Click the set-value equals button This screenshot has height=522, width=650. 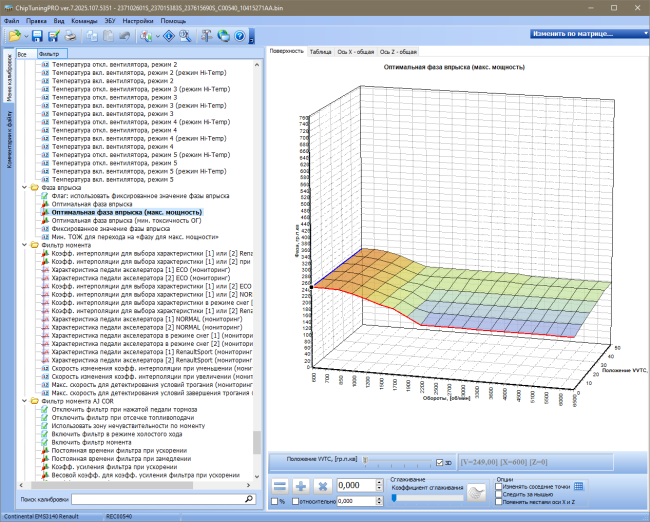(280, 486)
